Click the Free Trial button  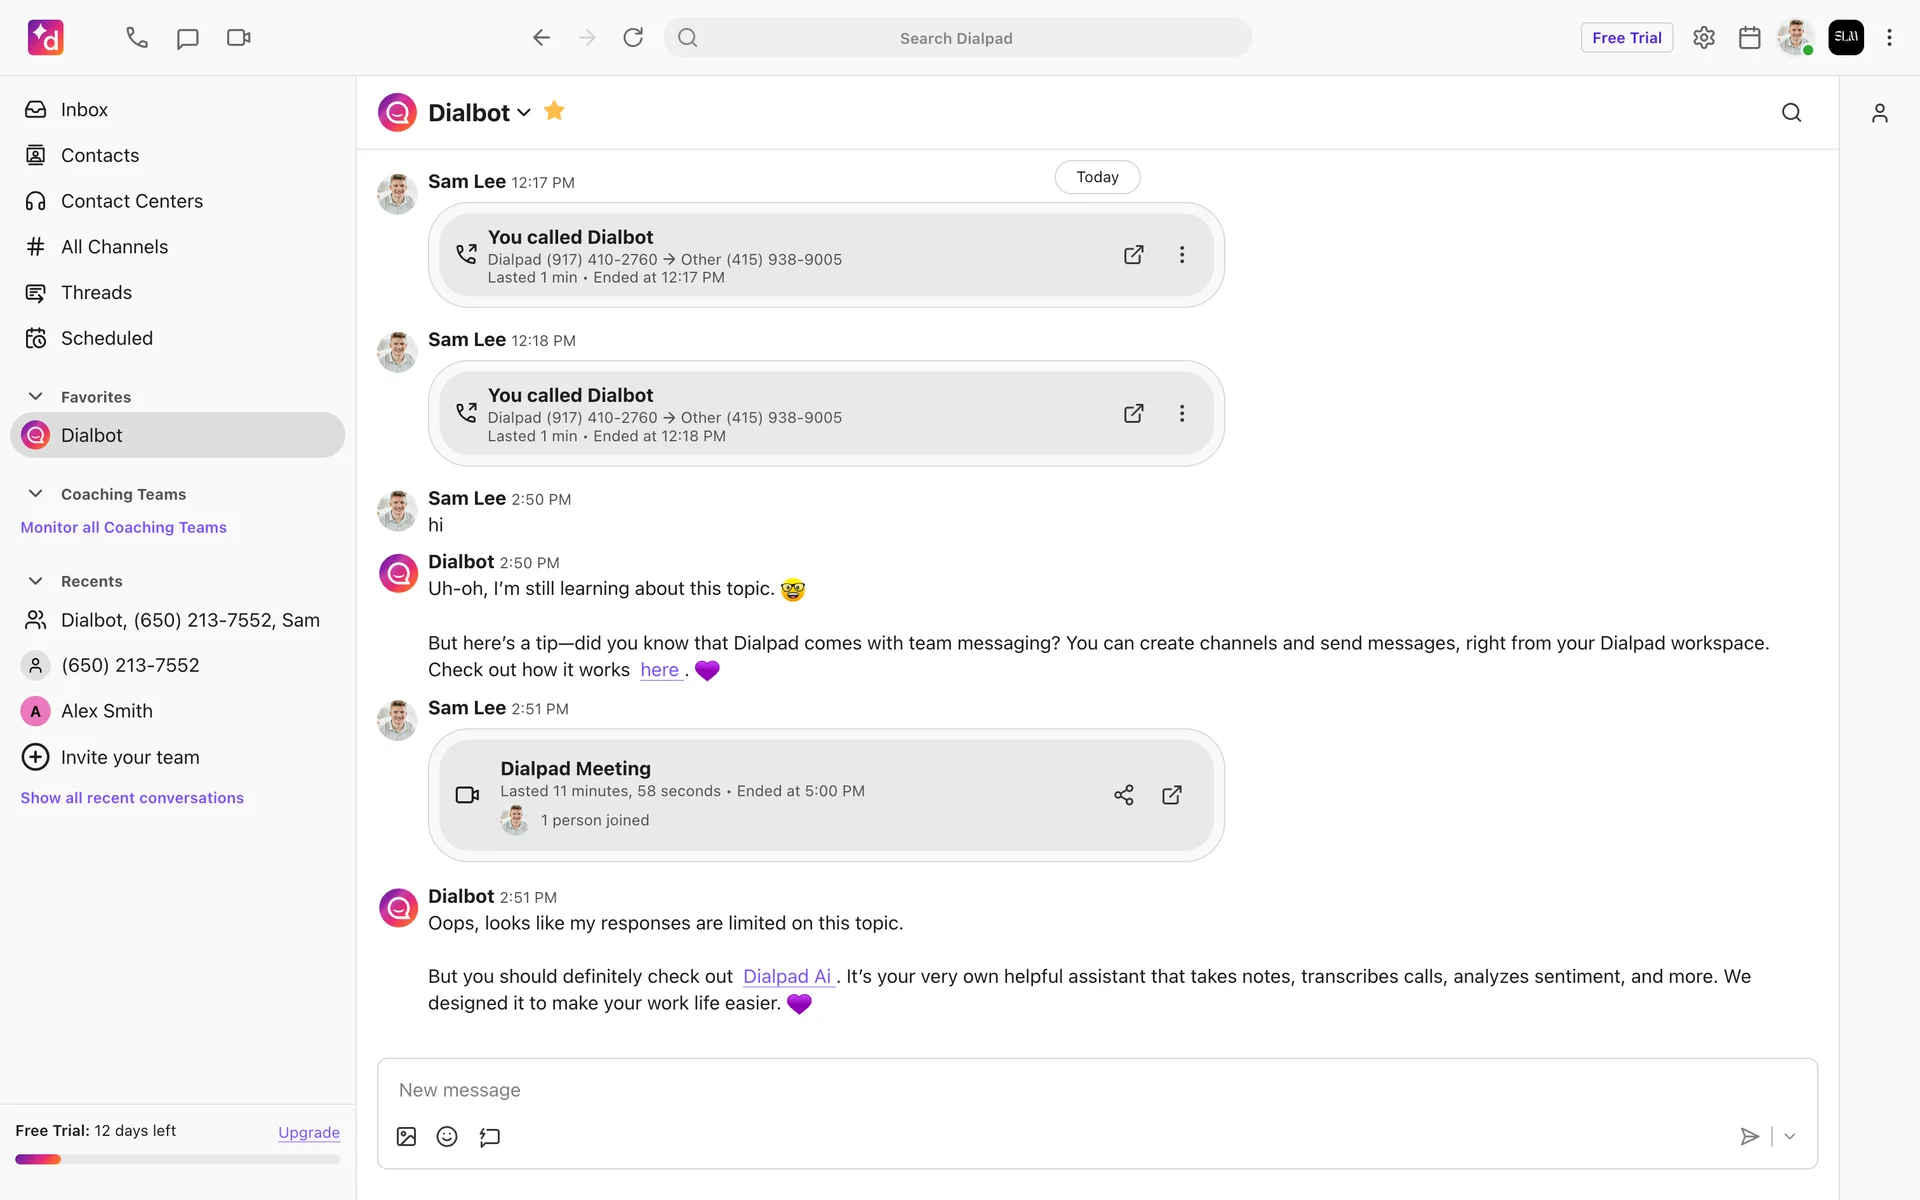(x=1626, y=38)
